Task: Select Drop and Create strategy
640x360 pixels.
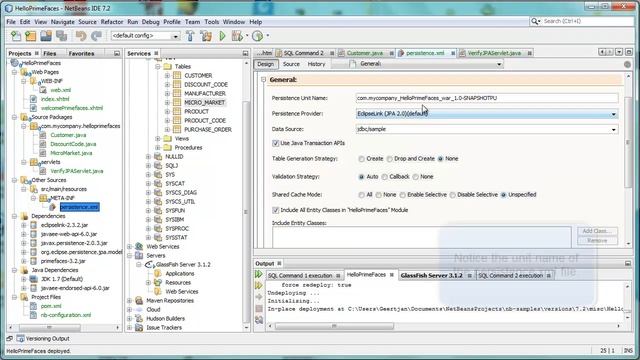Action: pos(389,159)
